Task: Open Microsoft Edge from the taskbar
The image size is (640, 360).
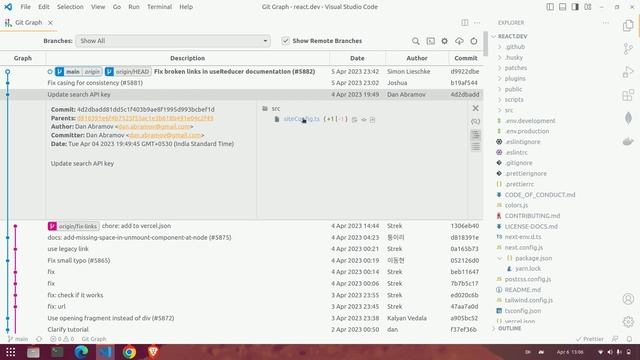Action: (x=81, y=352)
